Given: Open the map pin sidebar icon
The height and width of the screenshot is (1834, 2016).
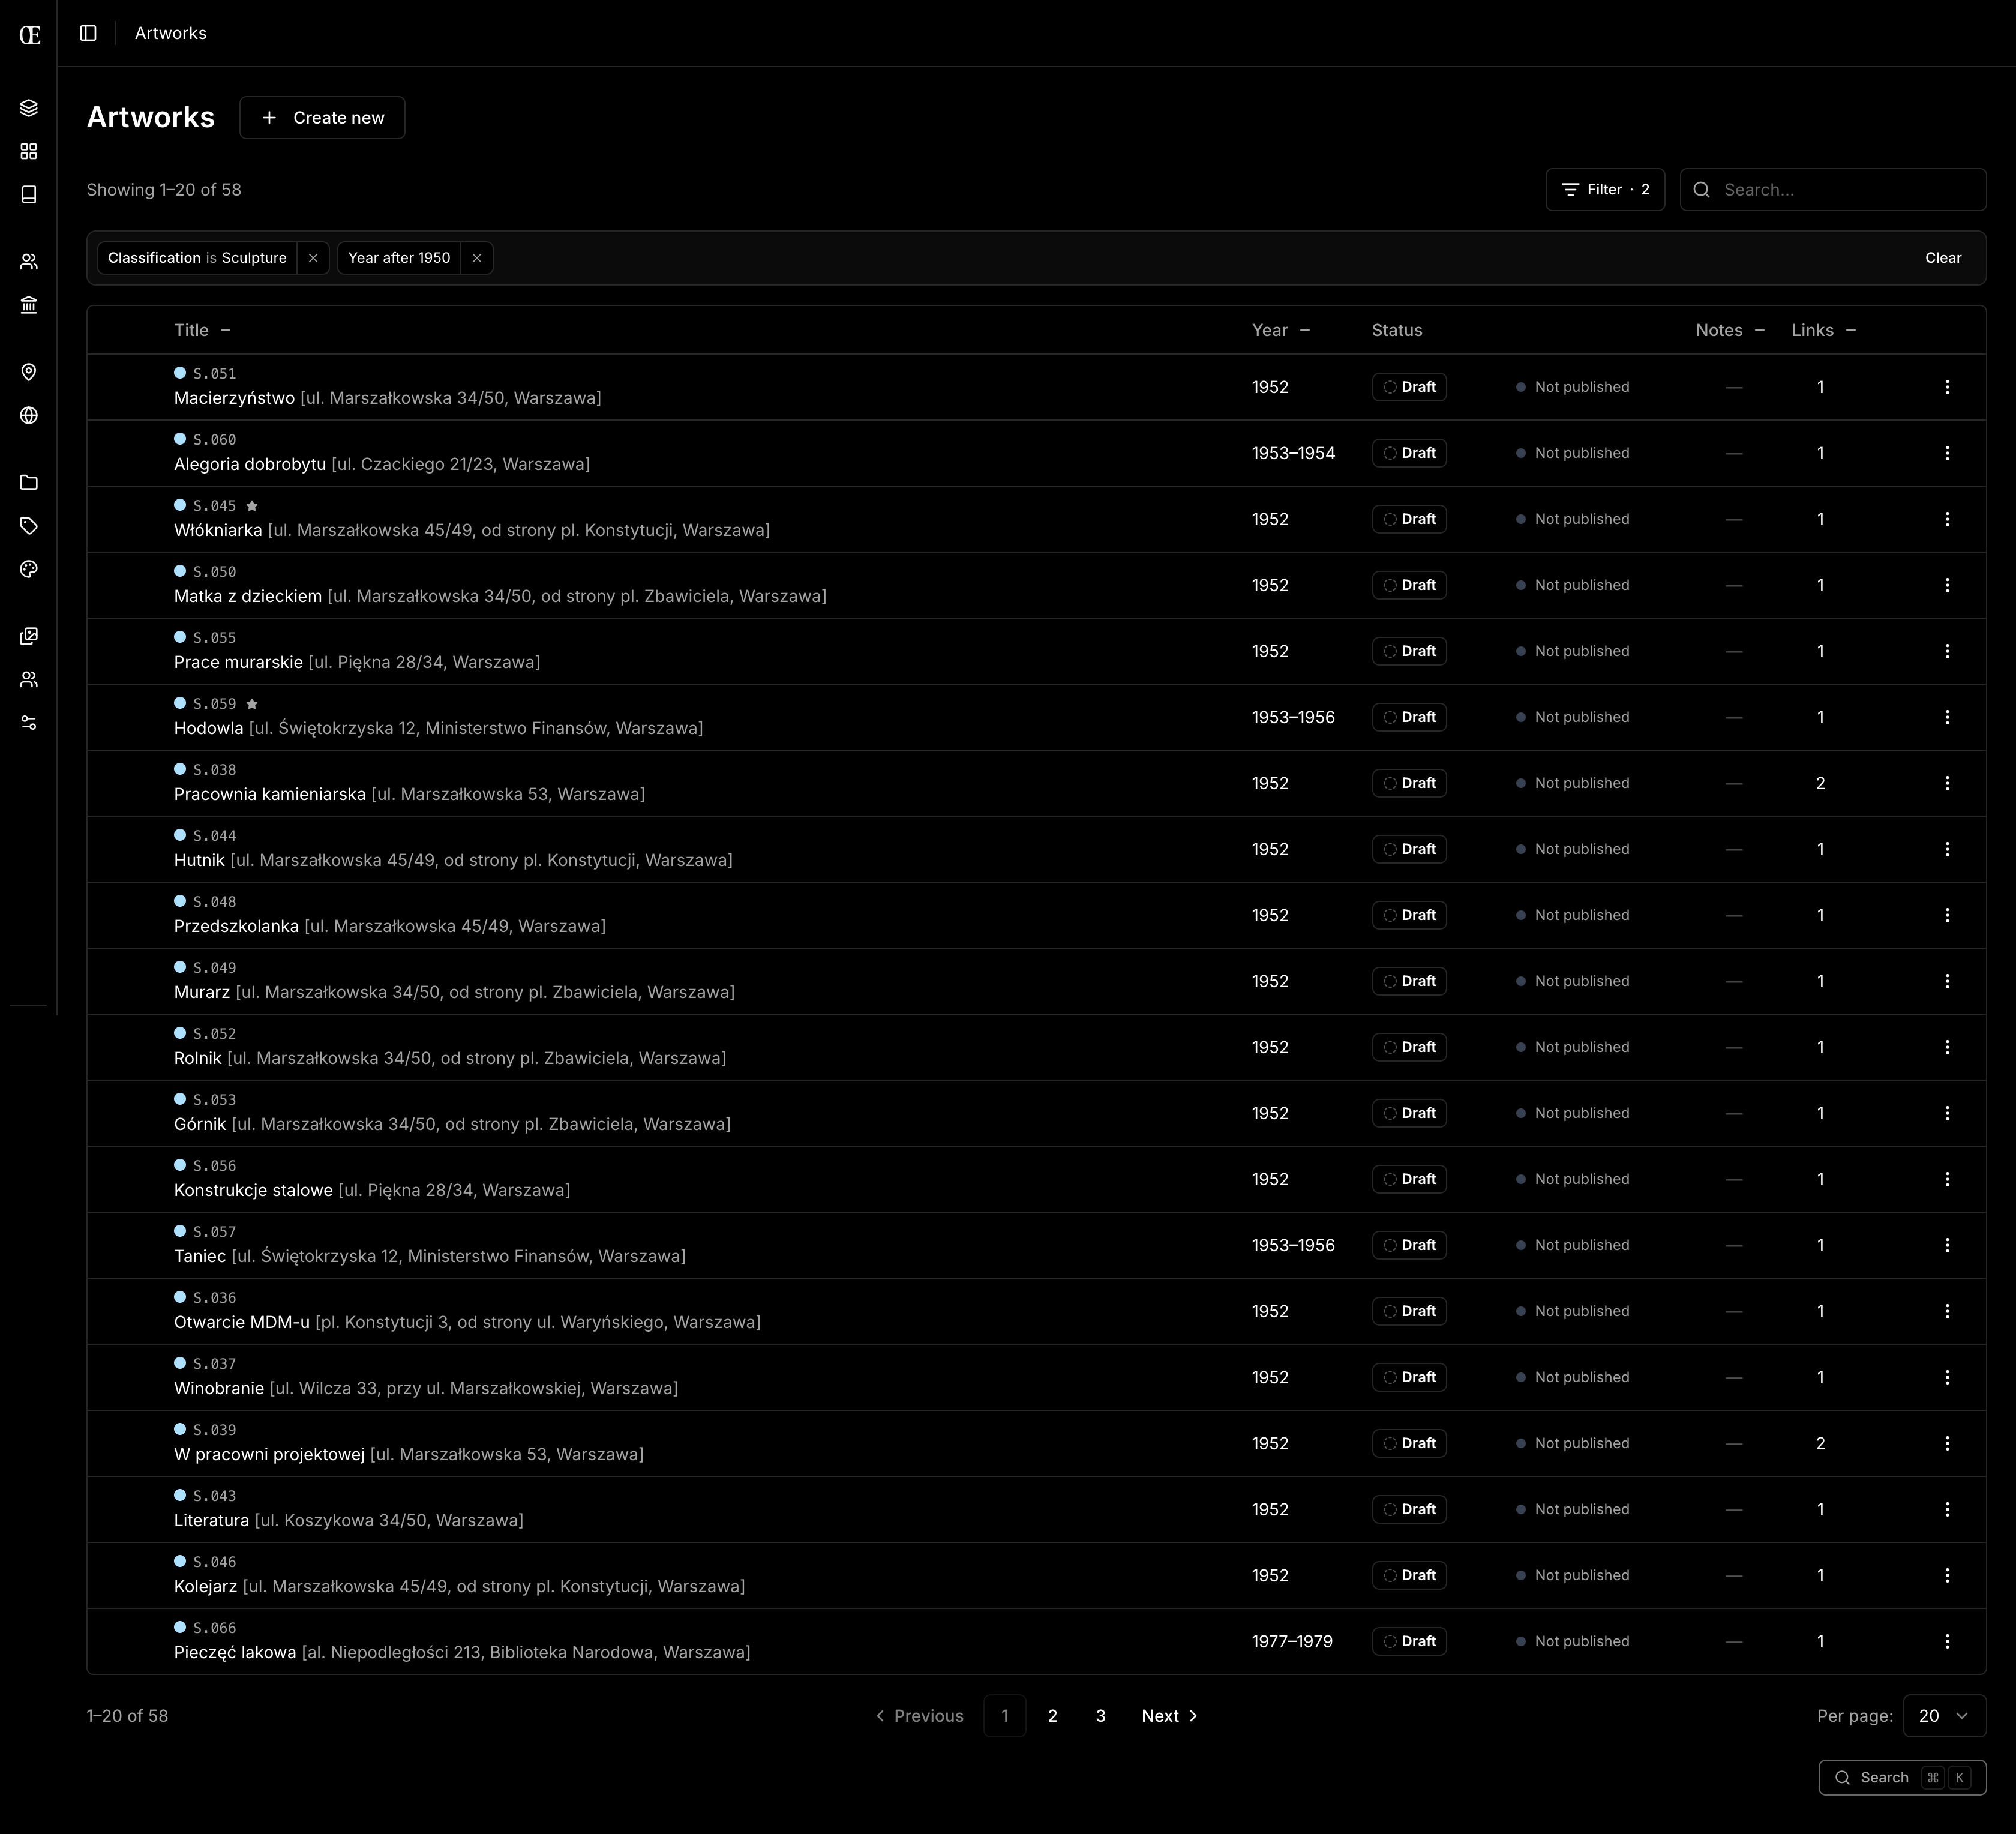Looking at the screenshot, I should pos(29,372).
